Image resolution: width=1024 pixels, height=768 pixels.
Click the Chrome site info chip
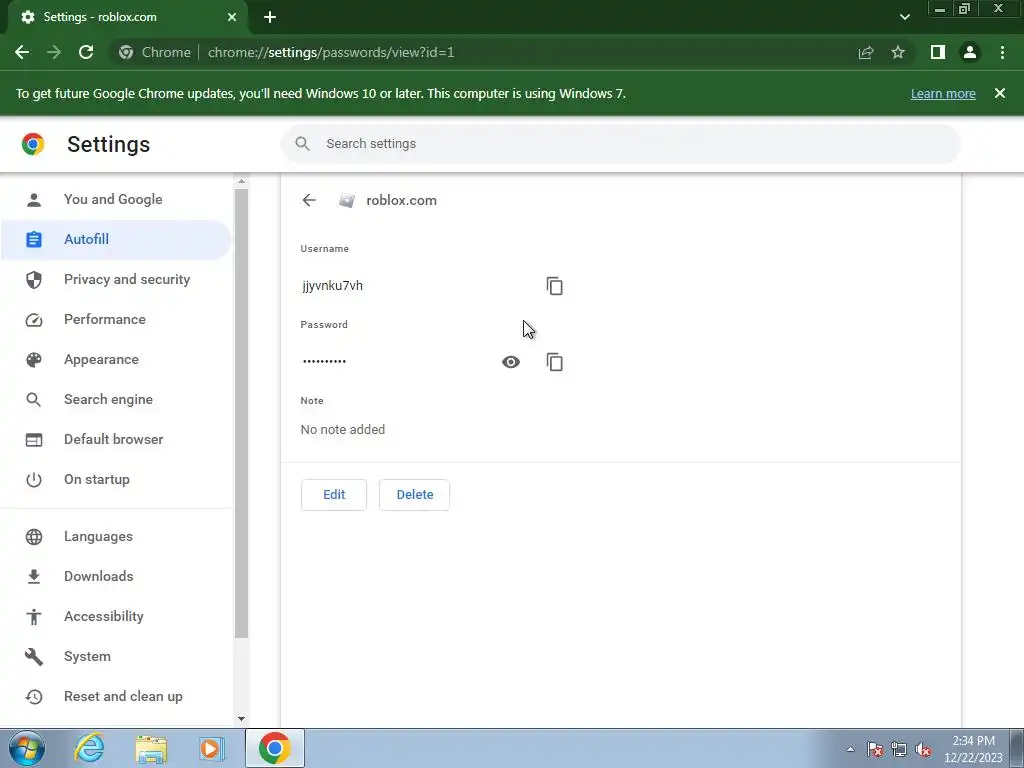click(x=155, y=52)
